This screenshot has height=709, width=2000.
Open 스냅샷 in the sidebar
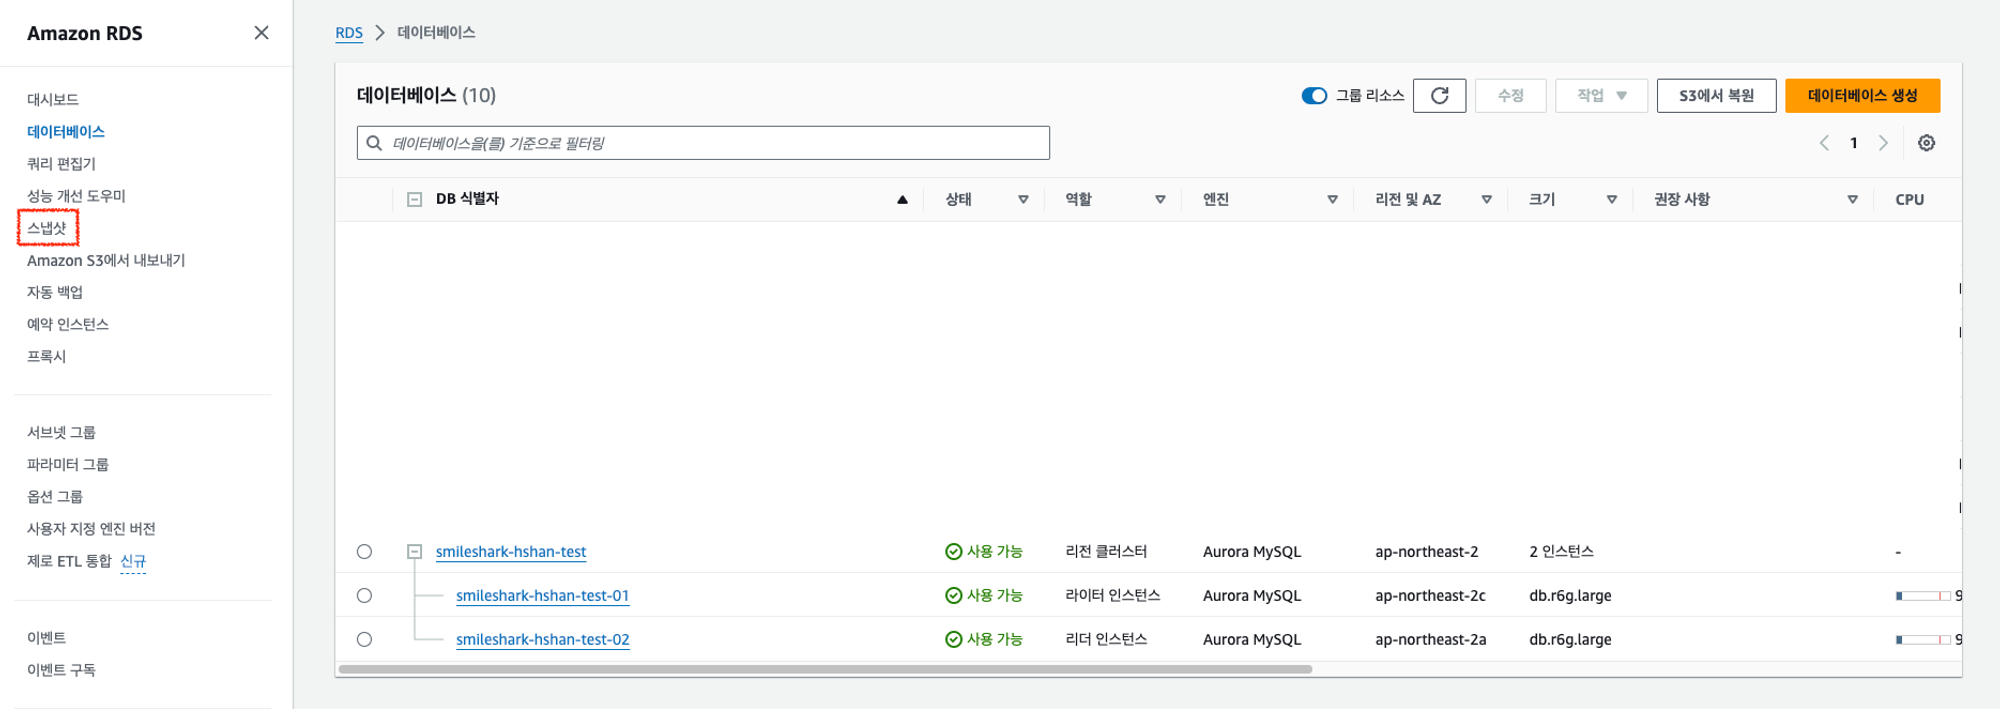pyautogui.click(x=47, y=228)
